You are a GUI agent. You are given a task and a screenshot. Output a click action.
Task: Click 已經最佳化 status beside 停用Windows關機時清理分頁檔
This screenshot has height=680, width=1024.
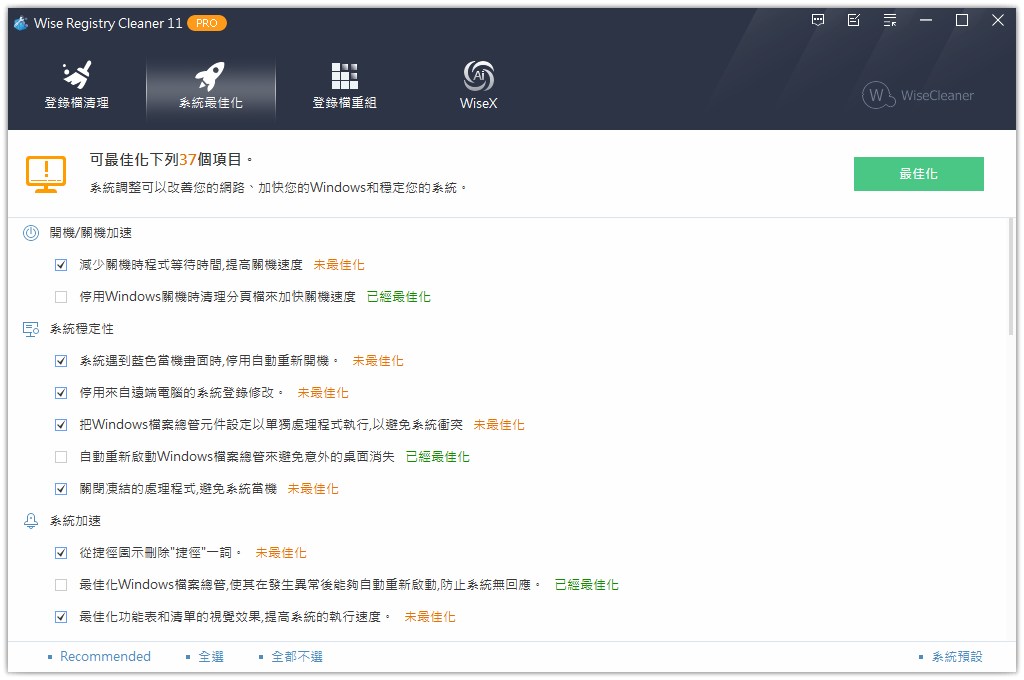pyautogui.click(x=398, y=297)
